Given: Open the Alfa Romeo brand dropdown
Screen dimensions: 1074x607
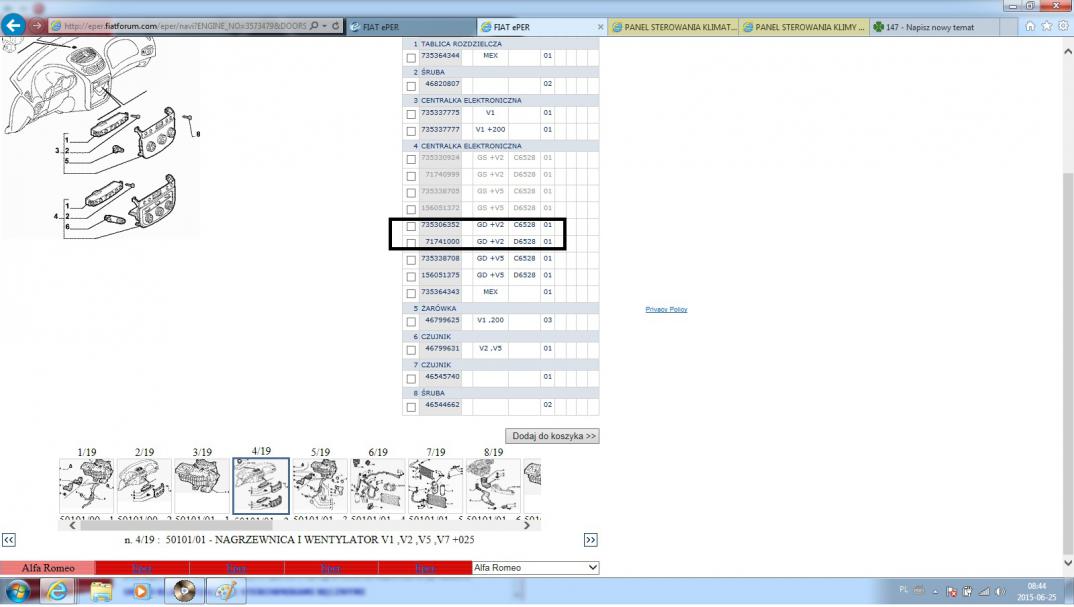Looking at the screenshot, I should click(x=536, y=568).
